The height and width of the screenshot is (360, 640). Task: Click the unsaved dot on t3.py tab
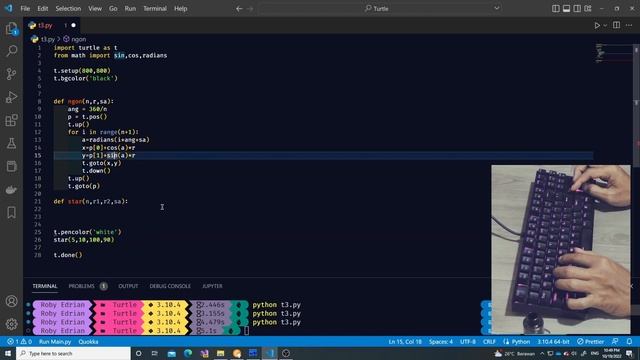(x=73, y=25)
